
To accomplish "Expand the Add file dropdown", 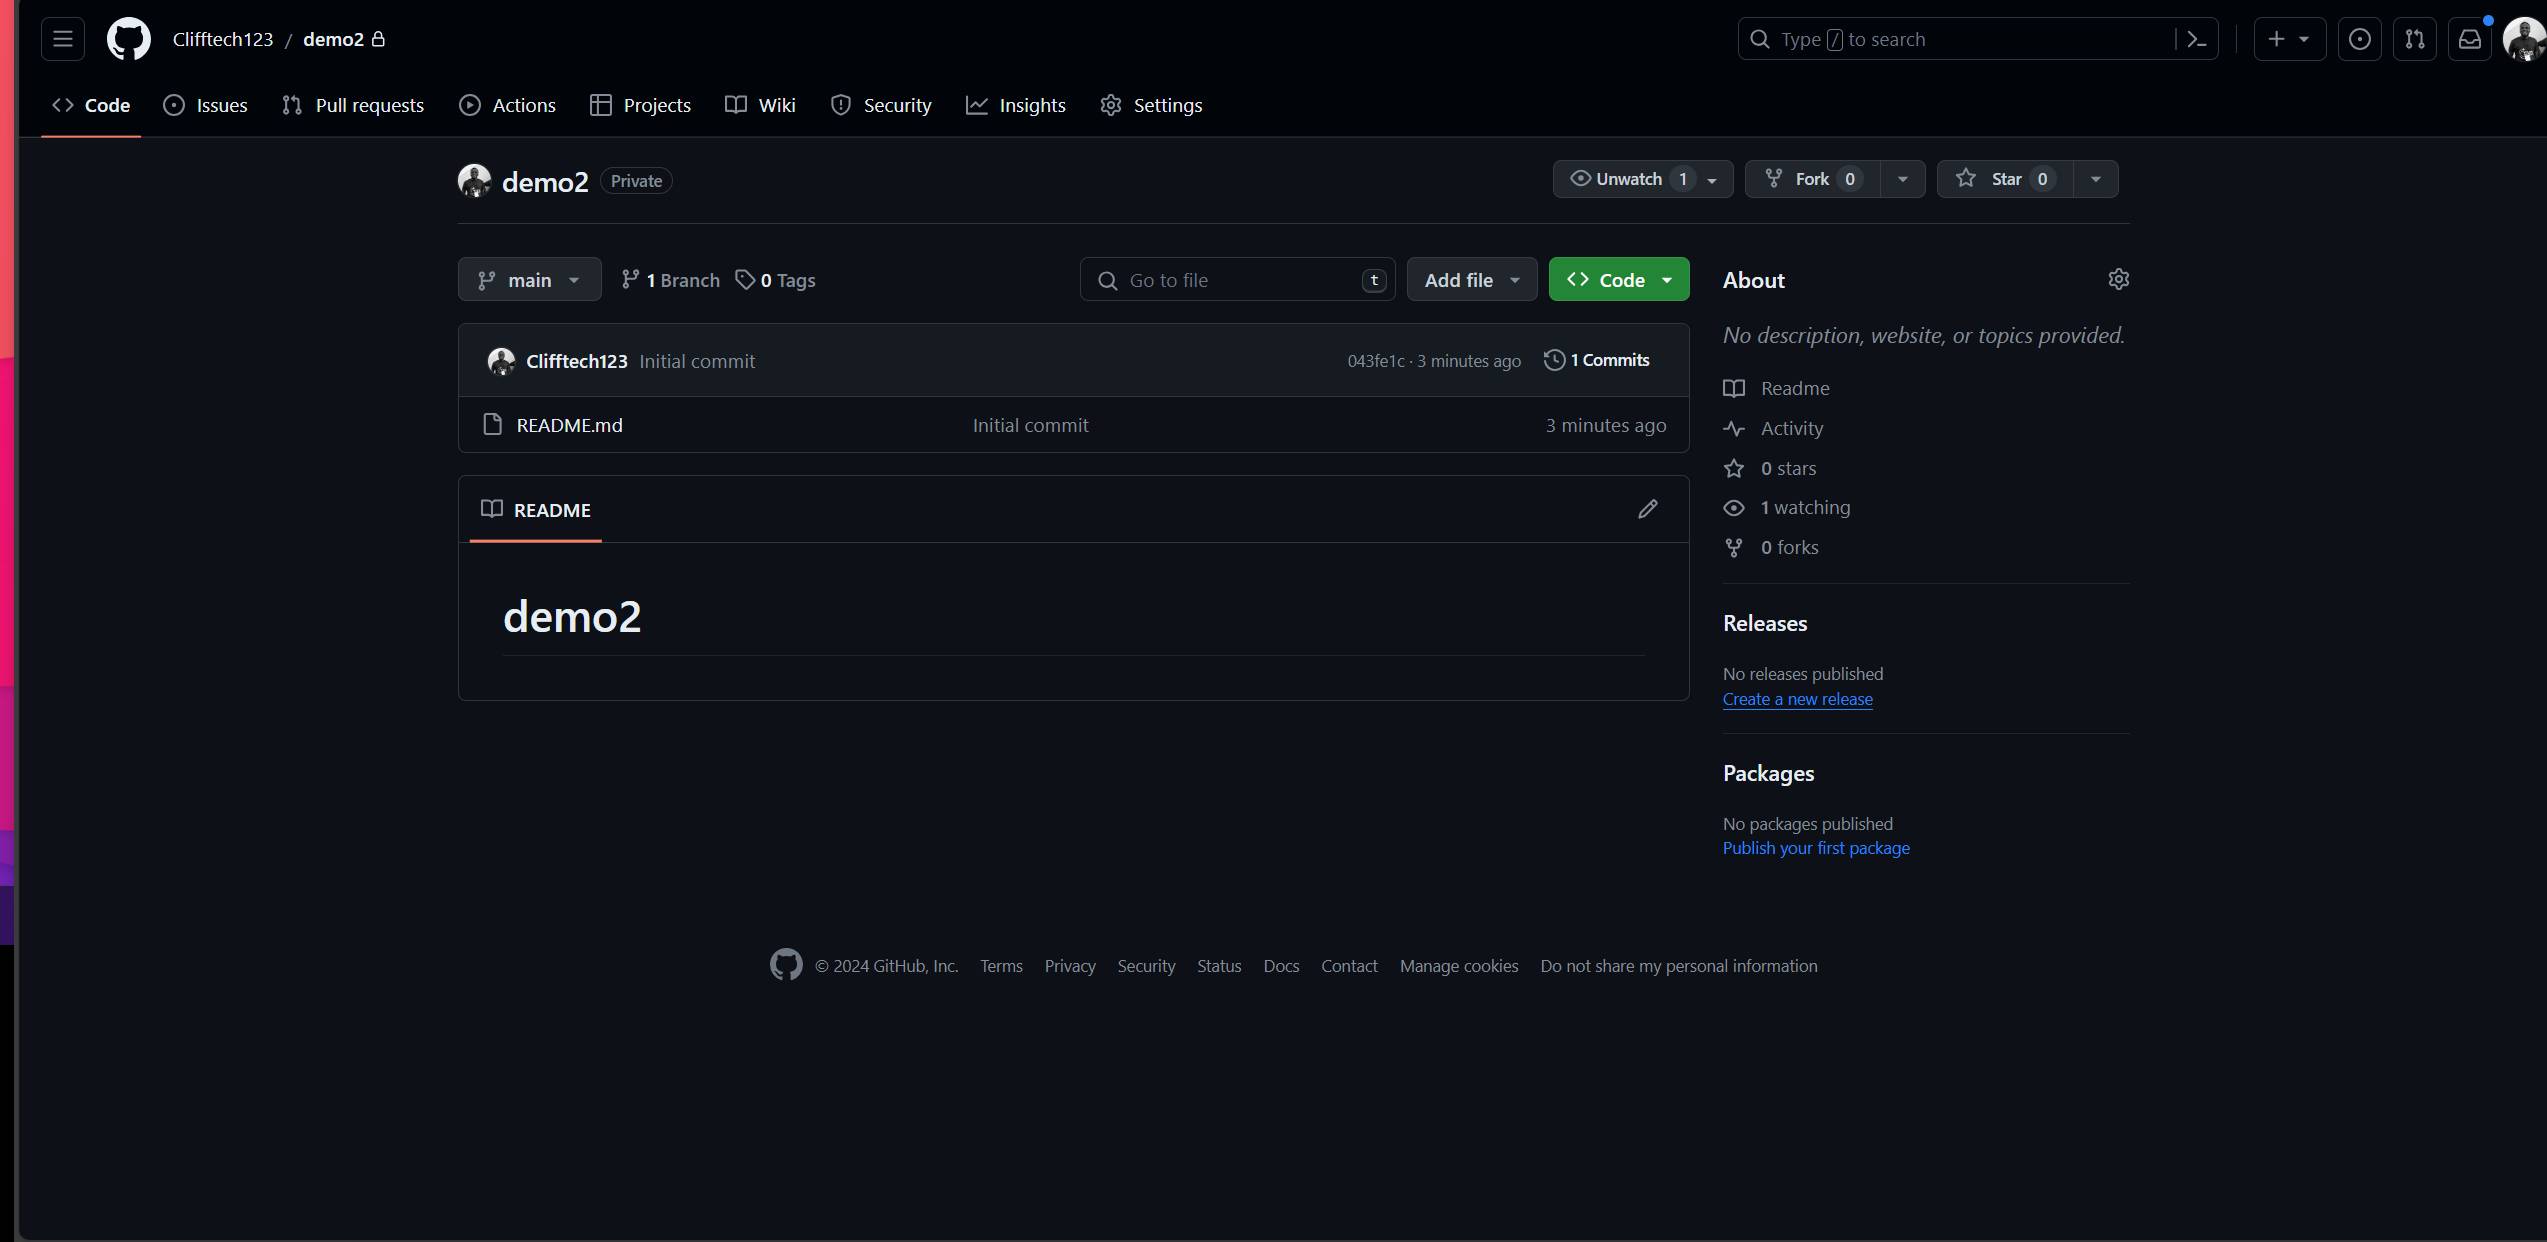I will pos(1472,279).
